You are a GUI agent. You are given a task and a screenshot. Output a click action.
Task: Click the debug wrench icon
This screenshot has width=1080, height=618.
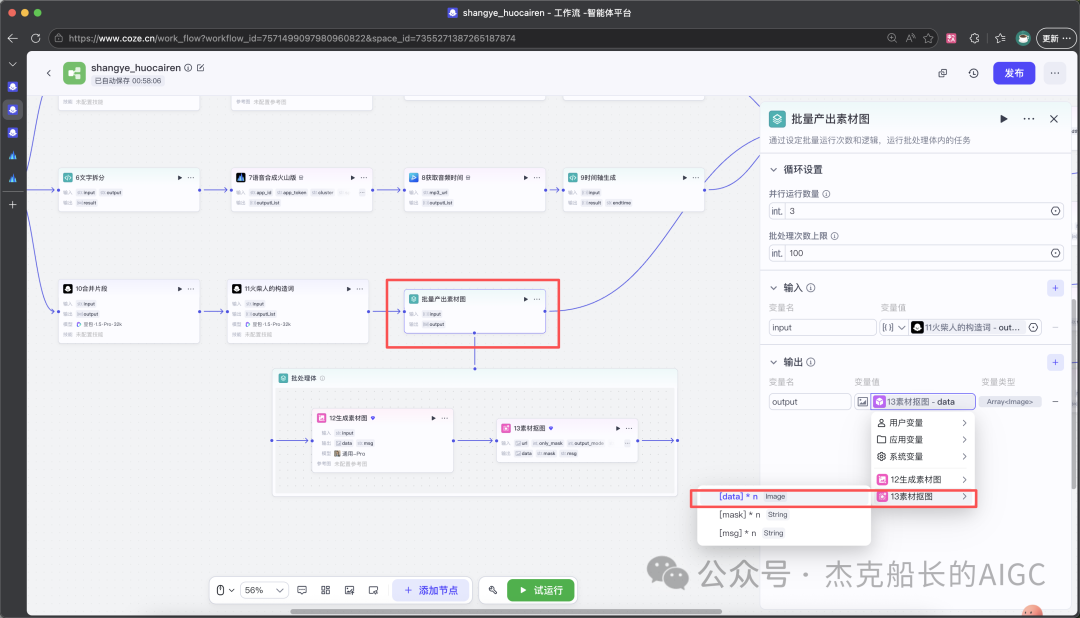(x=492, y=590)
